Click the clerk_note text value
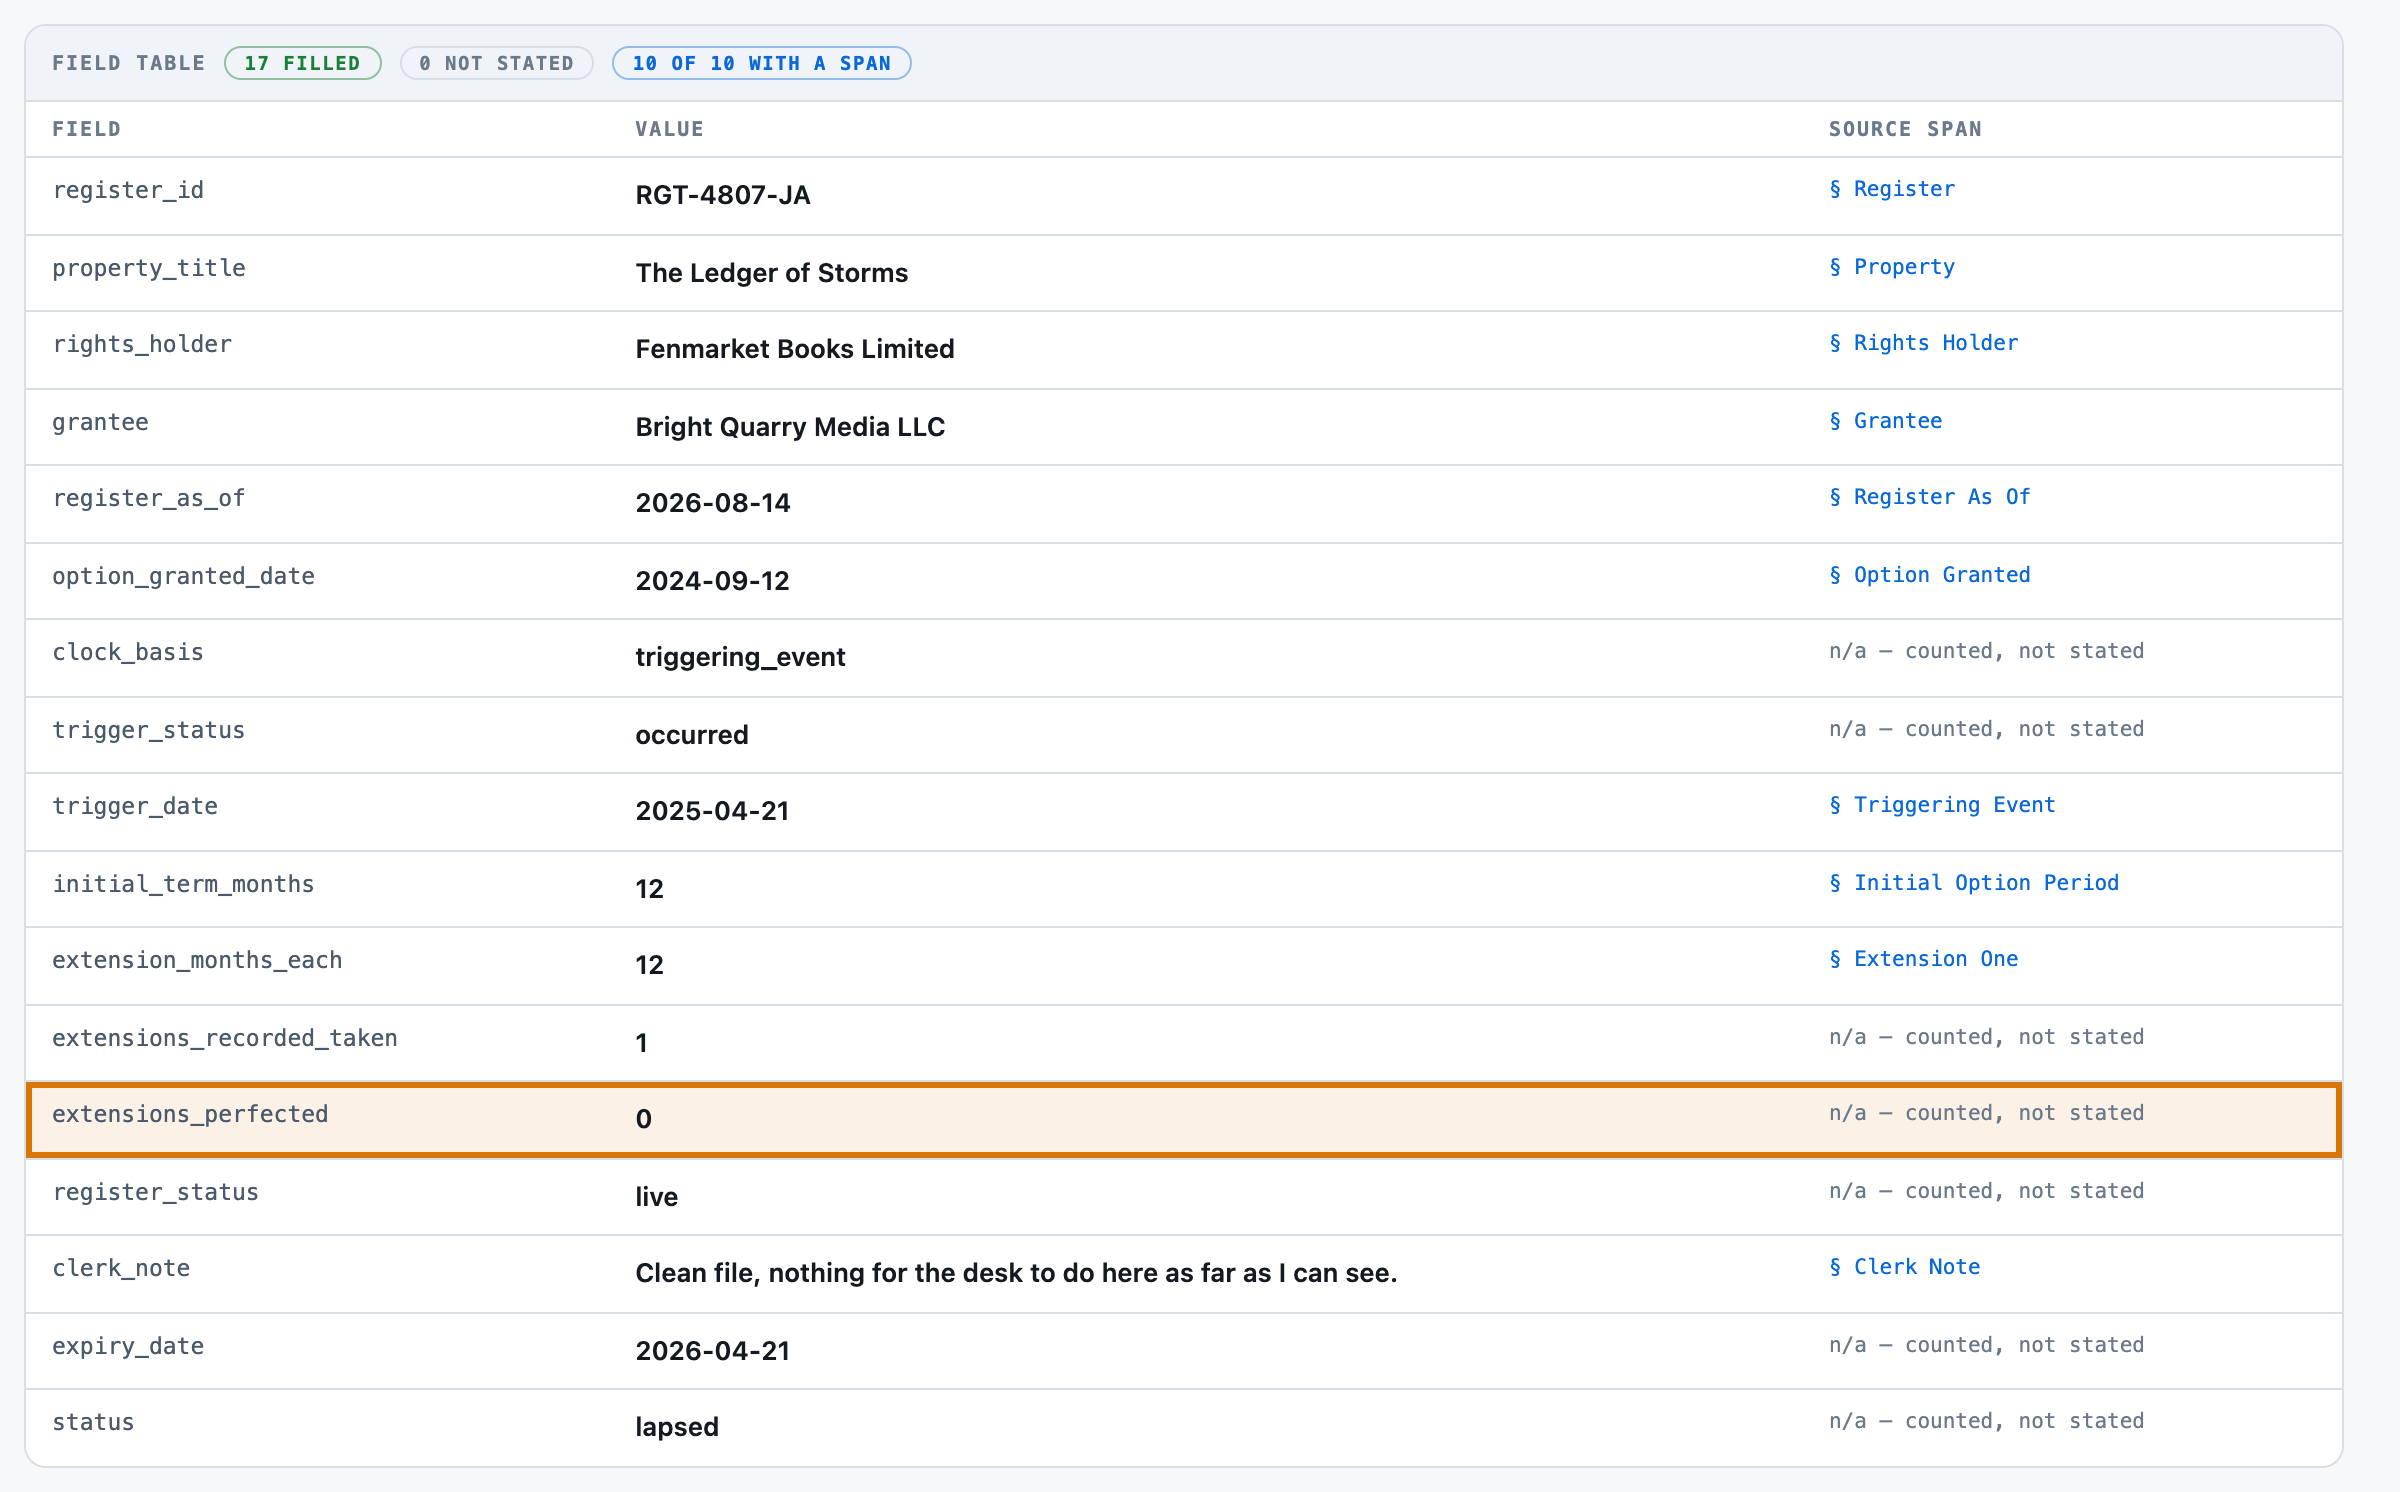The image size is (2400, 1492). pyautogui.click(x=1016, y=1273)
